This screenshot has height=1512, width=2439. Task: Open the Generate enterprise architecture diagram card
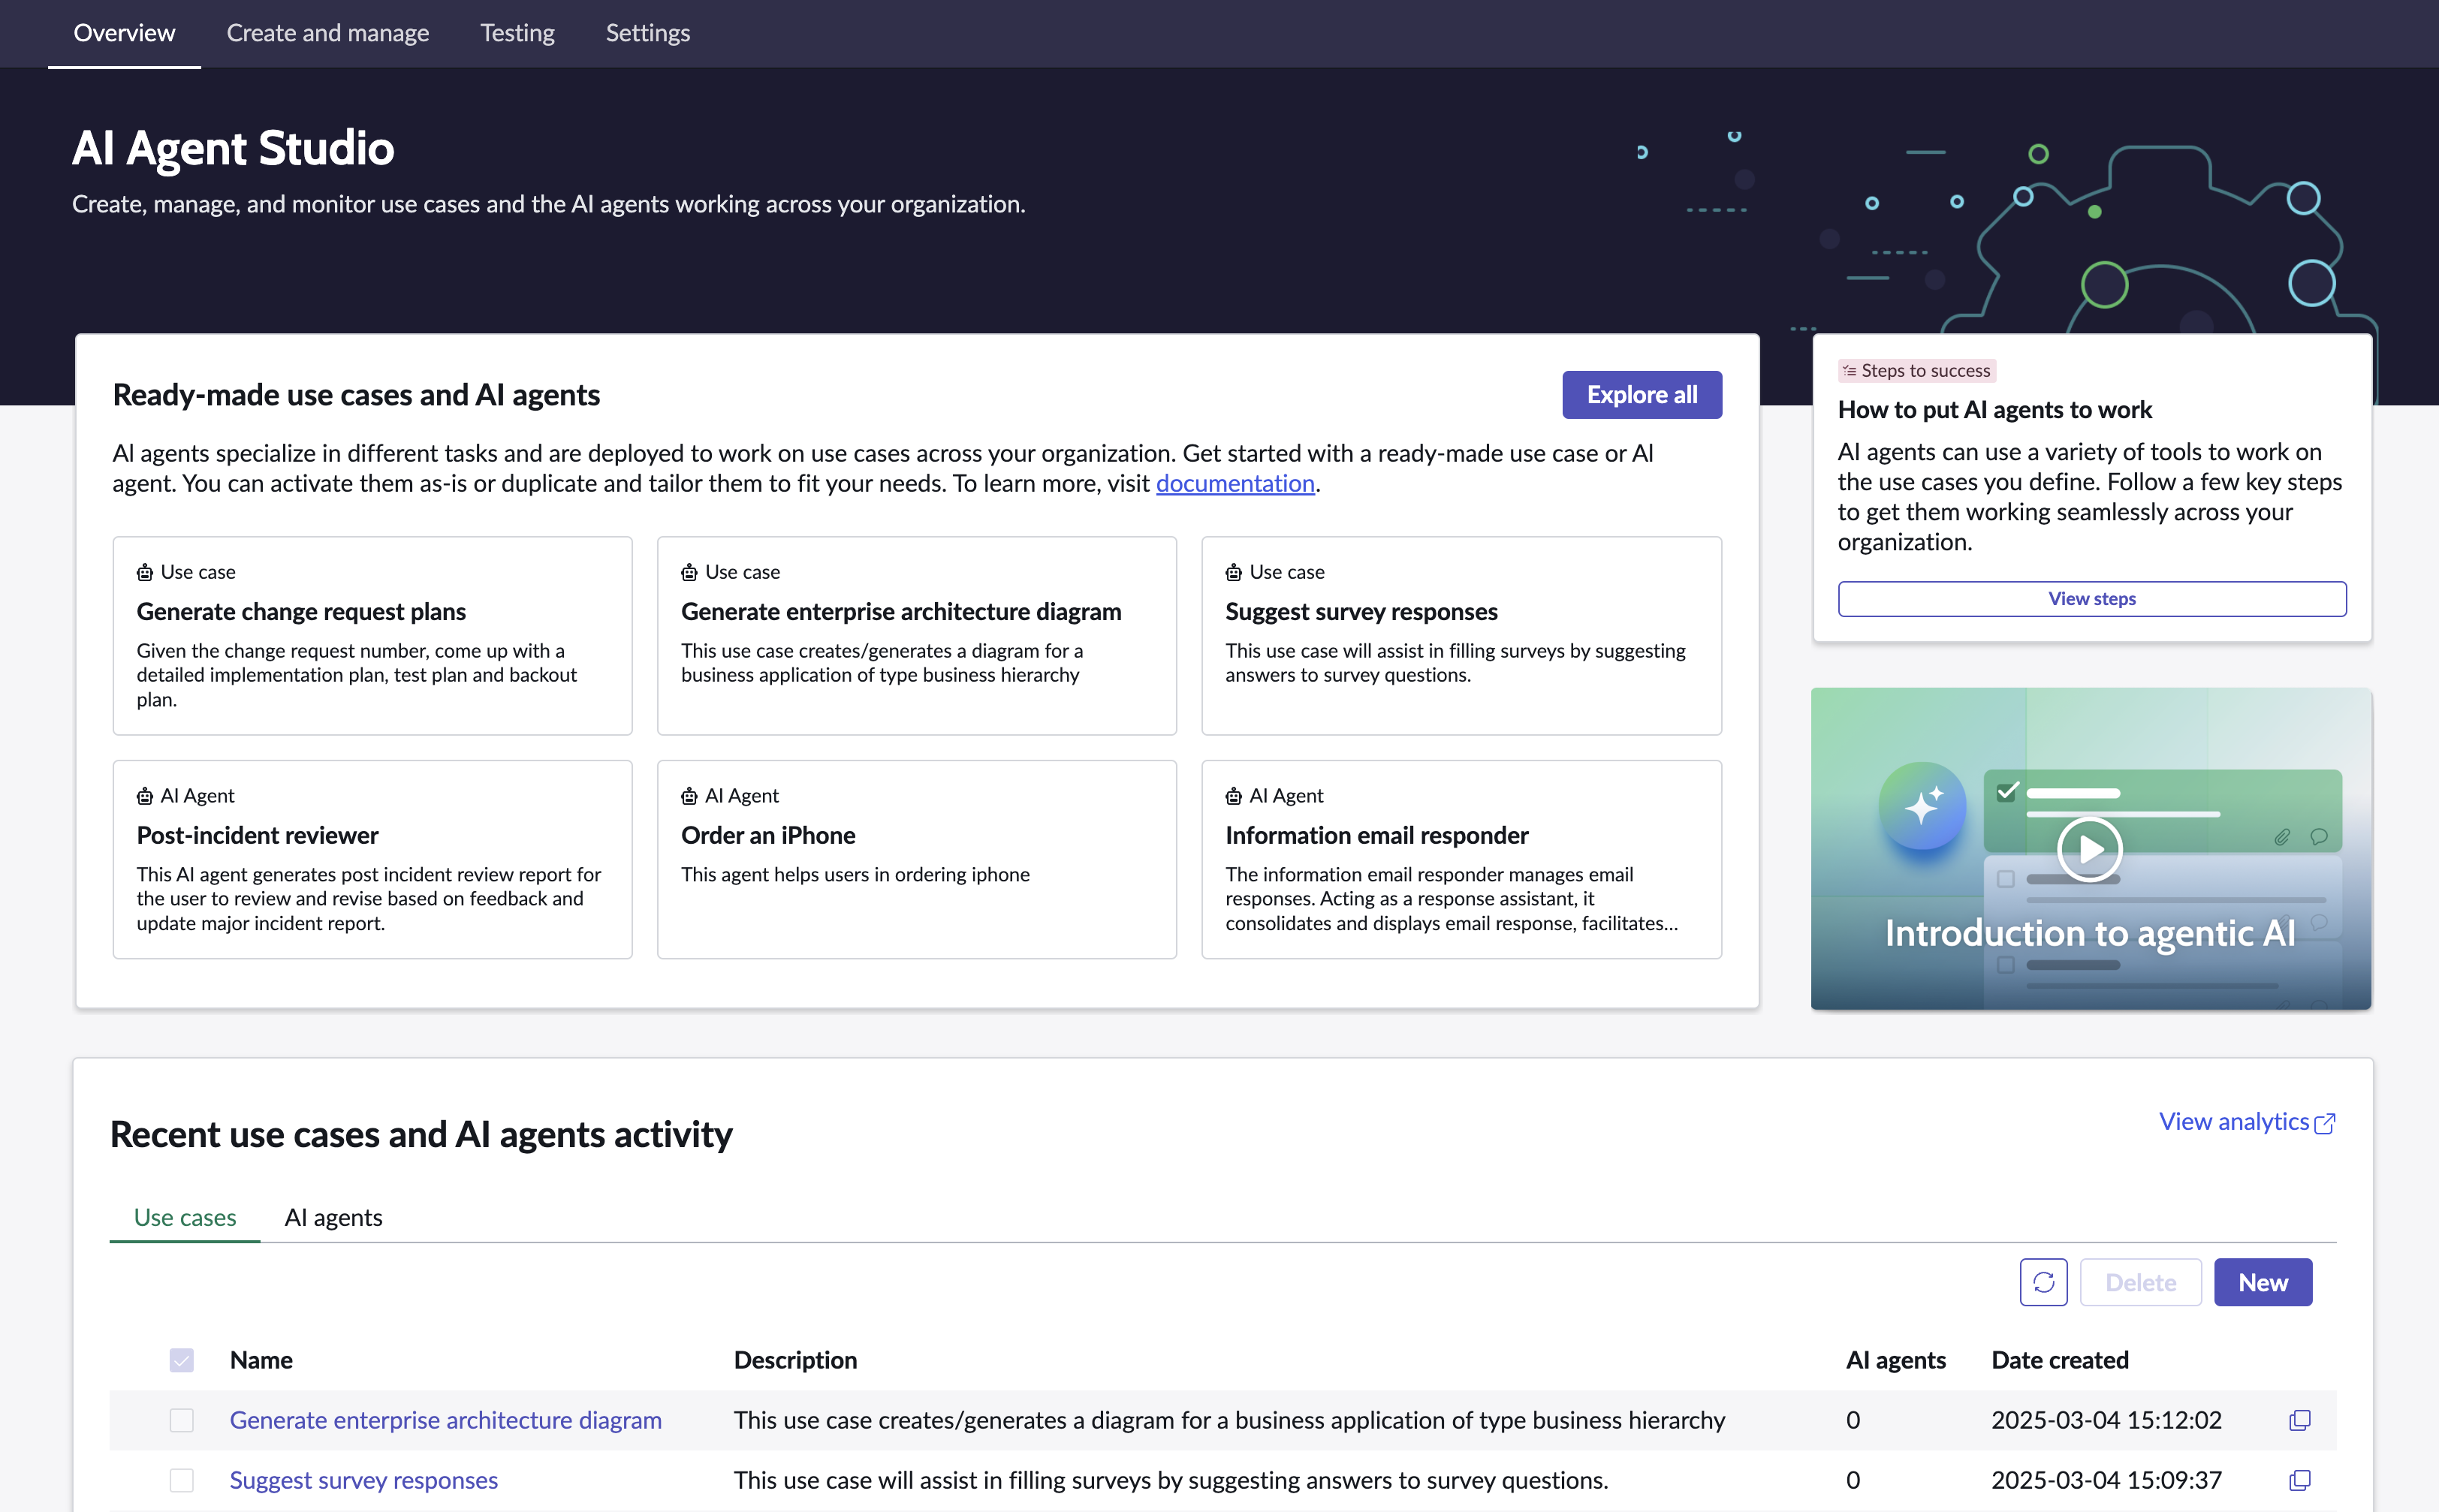[x=917, y=636]
